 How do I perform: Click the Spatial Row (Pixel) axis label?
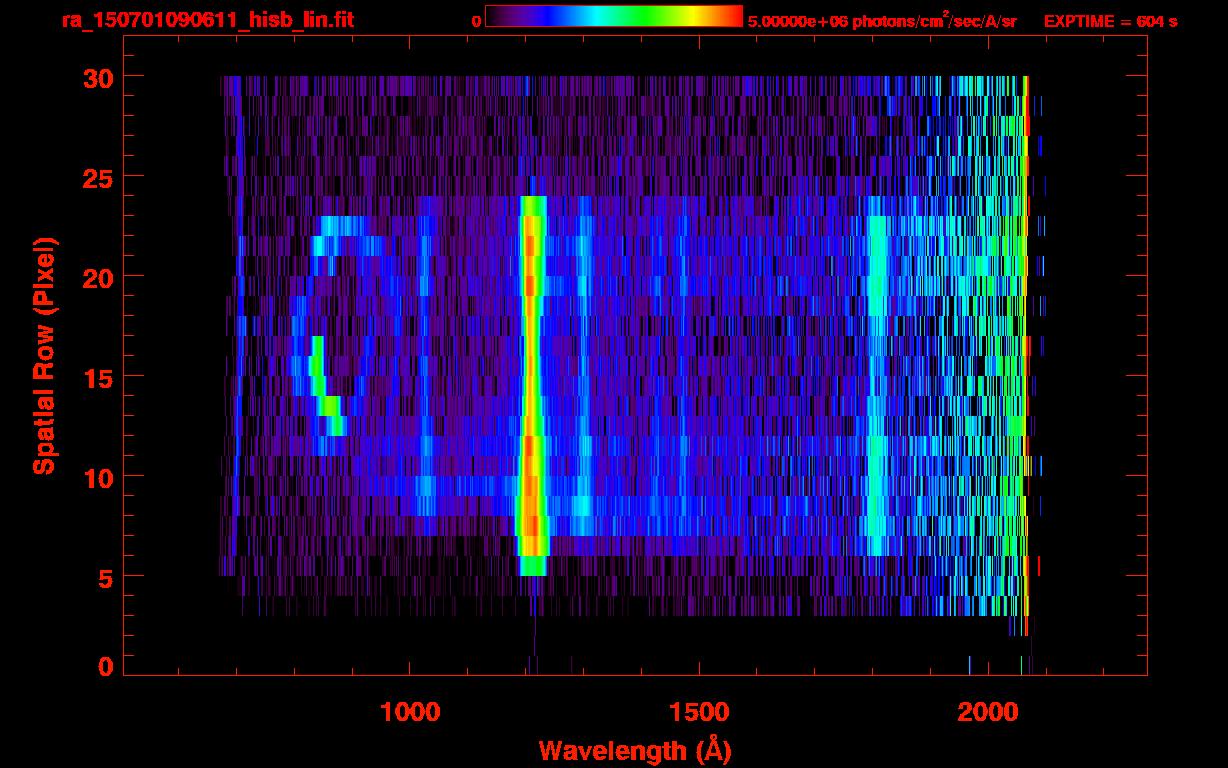[44, 355]
